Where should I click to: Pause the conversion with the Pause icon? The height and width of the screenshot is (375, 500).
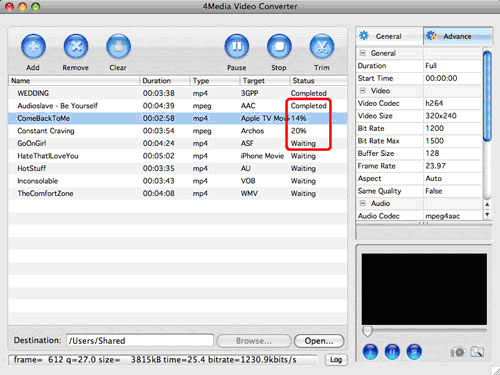coord(237,46)
